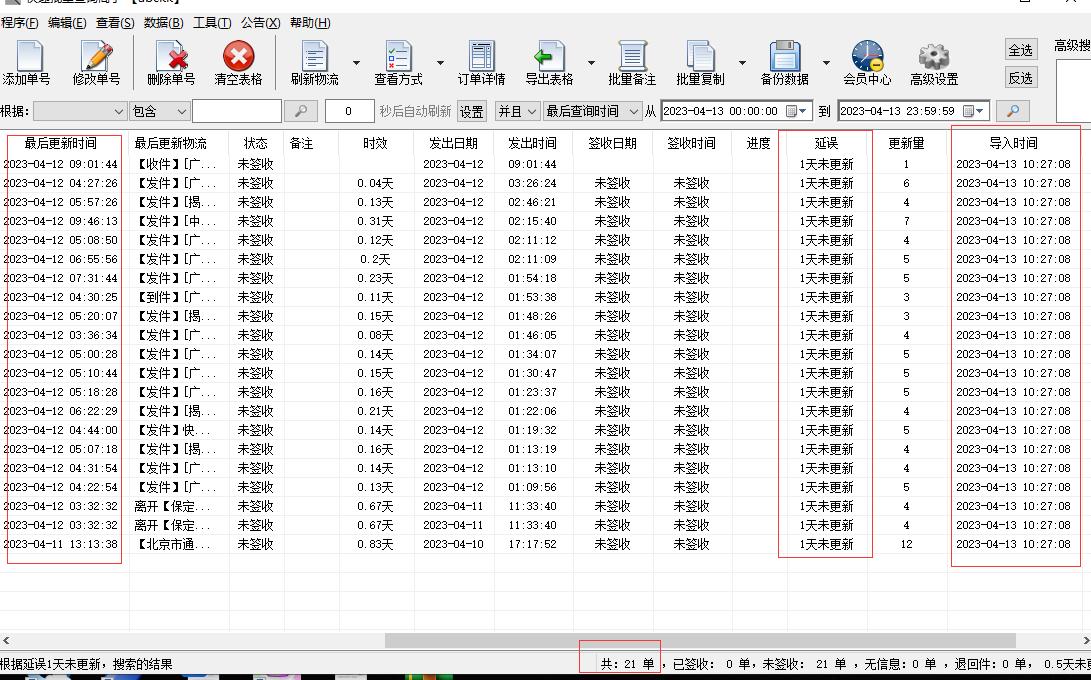Click the magnifier search icon beside the keyword box
The height and width of the screenshot is (680, 1091).
tap(301, 111)
